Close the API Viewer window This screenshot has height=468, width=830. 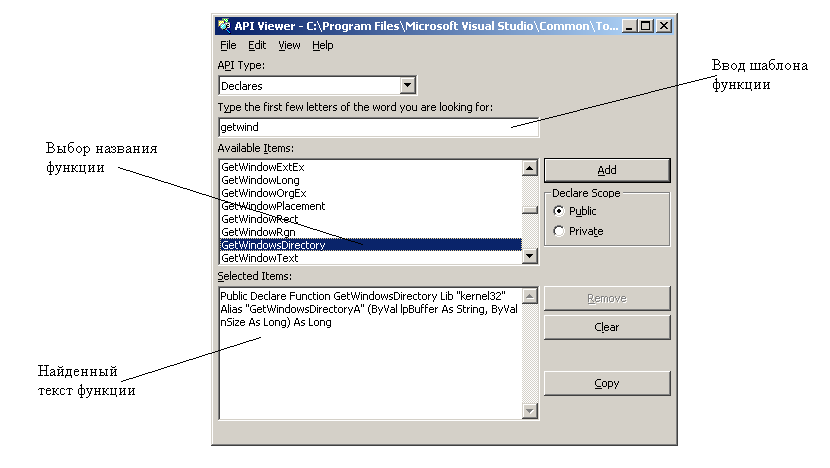[664, 25]
